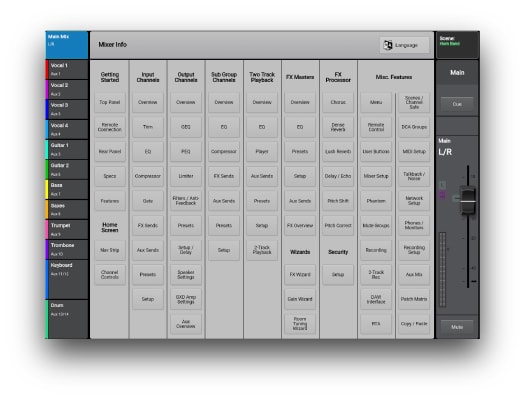This screenshot has height=398, width=525.
Task: Adjust the Main L/R fader
Action: tap(468, 201)
